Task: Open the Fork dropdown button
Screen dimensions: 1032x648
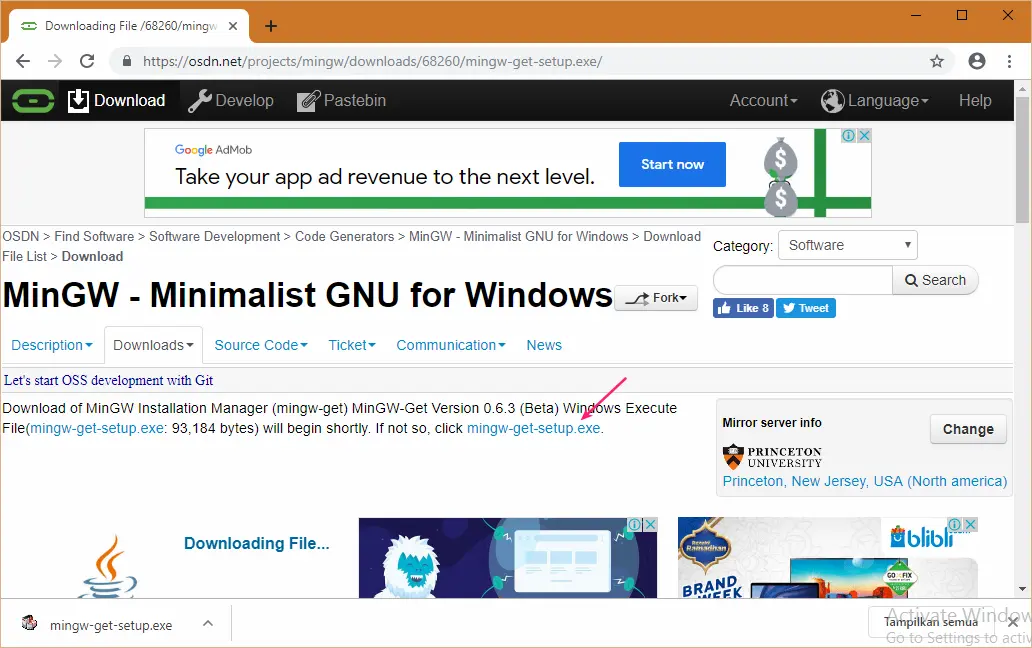Action: [x=656, y=298]
